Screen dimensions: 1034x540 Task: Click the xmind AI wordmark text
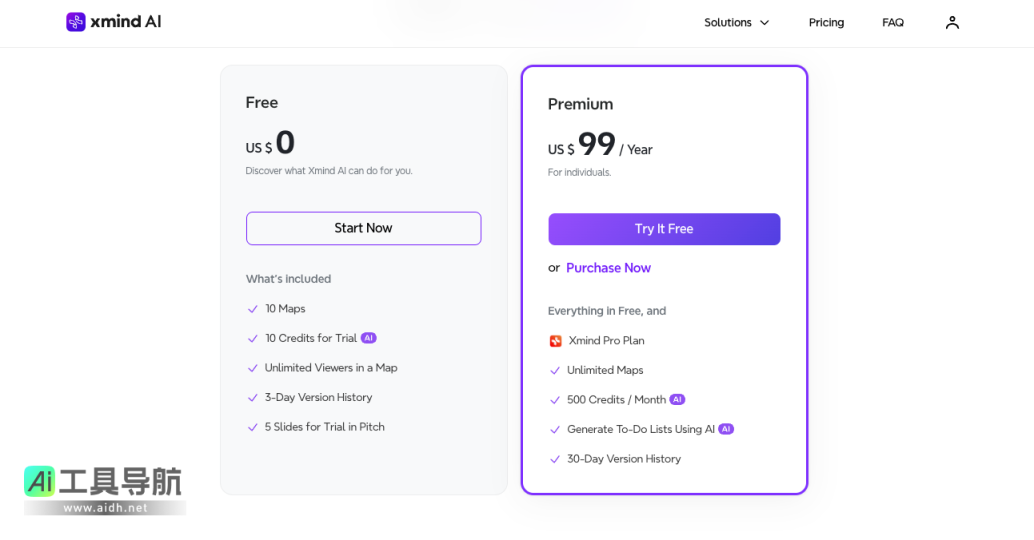pos(125,22)
